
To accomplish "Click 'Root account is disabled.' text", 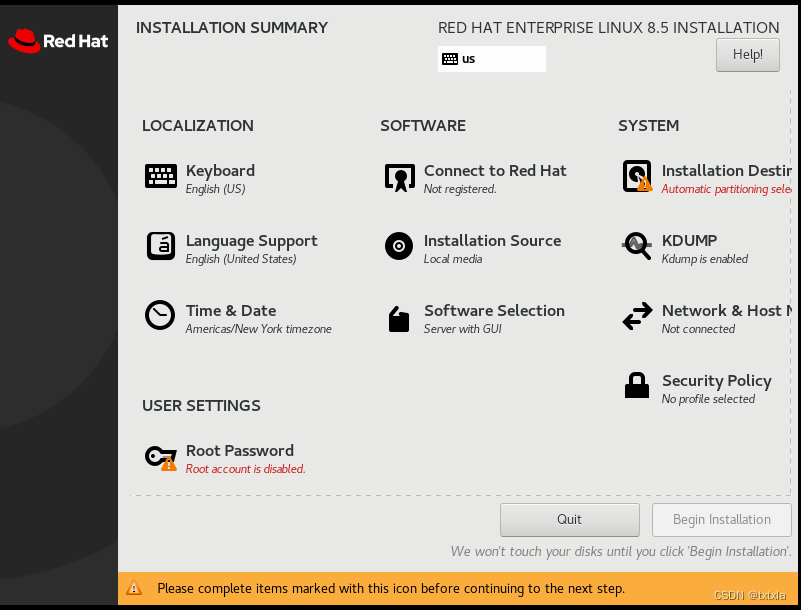I will point(245,469).
